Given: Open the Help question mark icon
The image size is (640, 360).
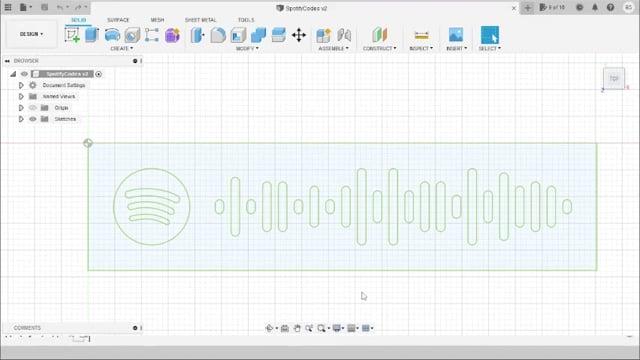Looking at the screenshot, I should [610, 7].
